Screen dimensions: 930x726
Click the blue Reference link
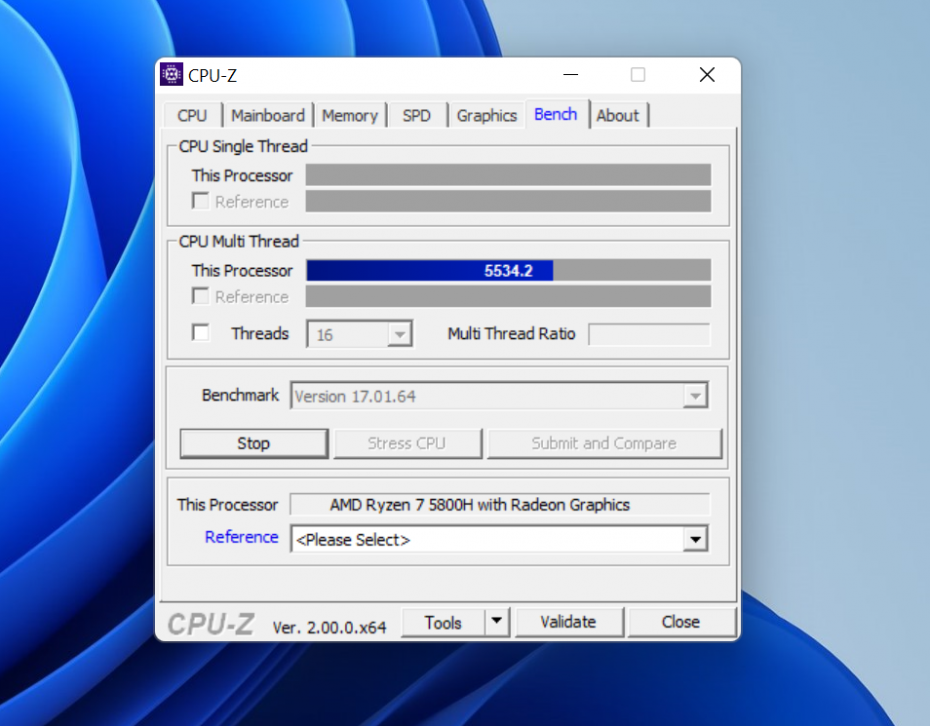(241, 537)
